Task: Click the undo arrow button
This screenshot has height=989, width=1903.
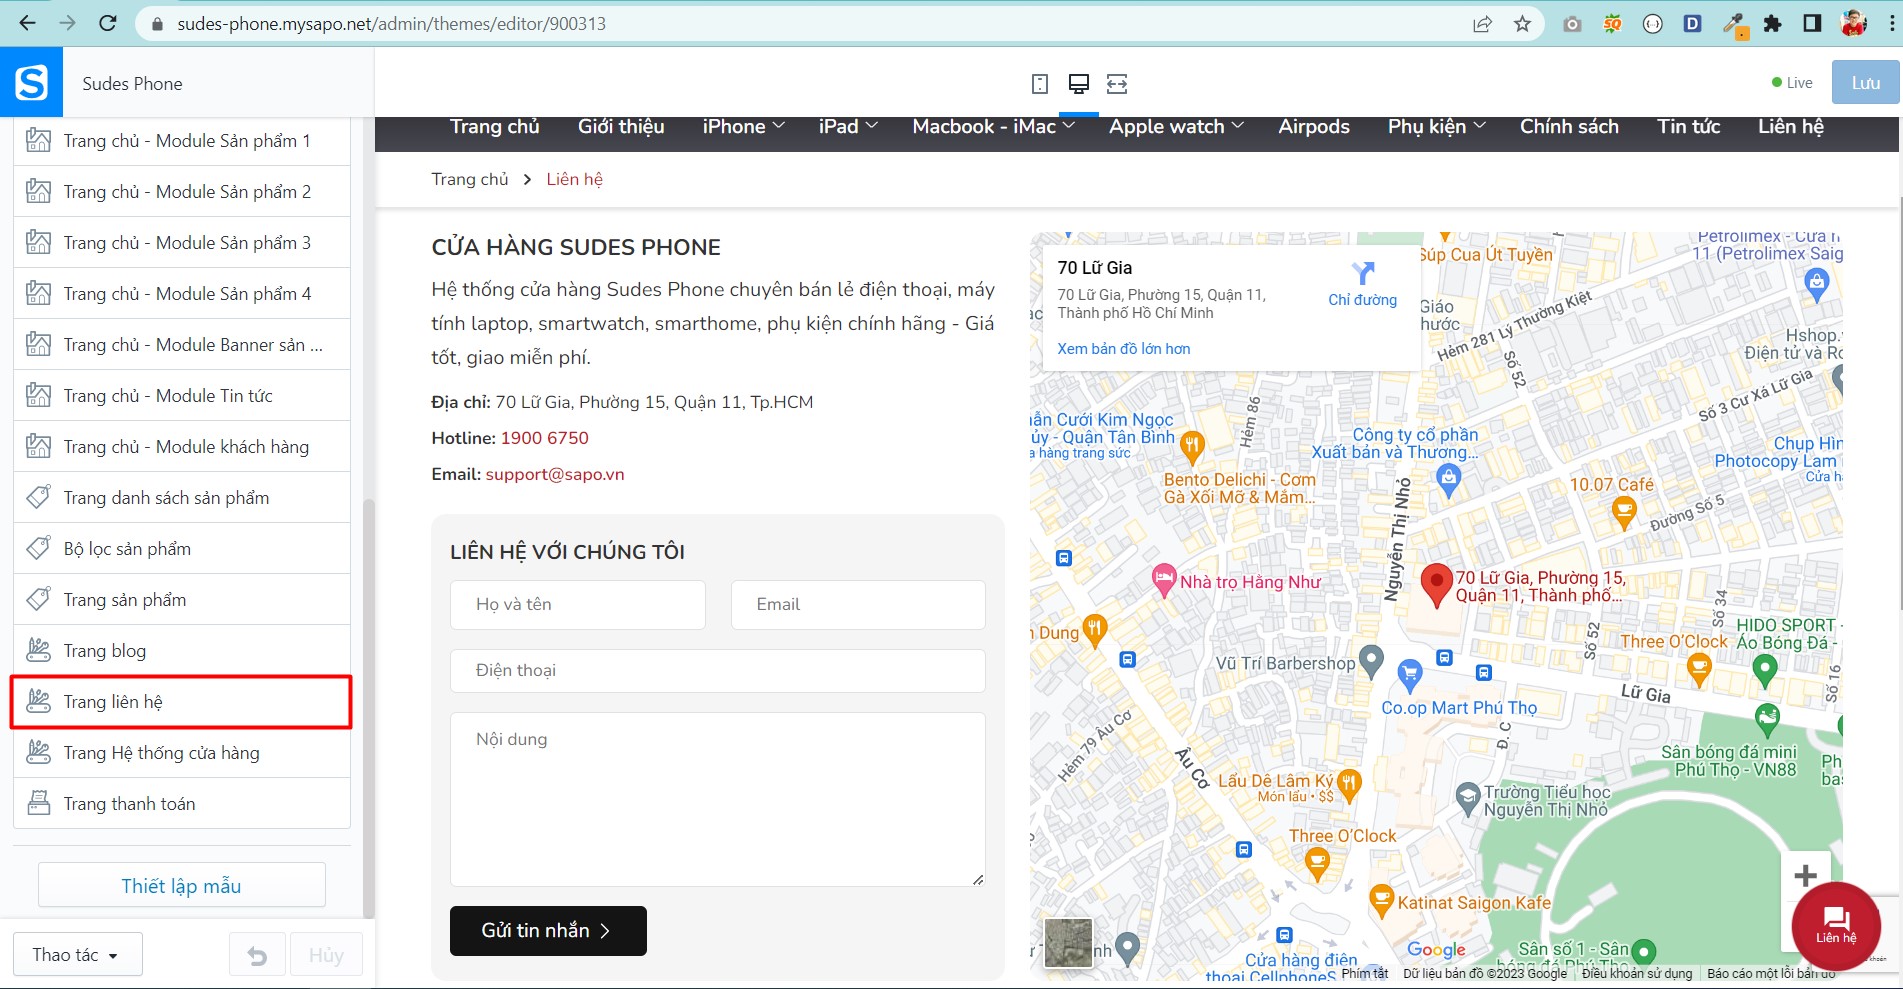Action: point(257,955)
